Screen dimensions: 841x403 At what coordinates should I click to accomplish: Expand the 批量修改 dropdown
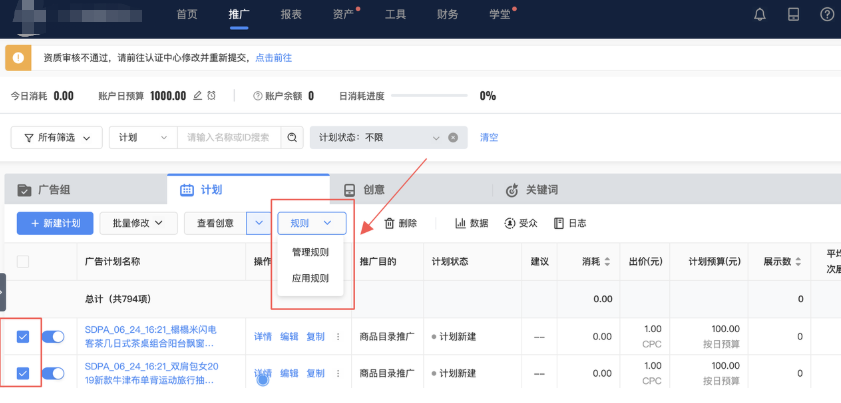click(138, 223)
